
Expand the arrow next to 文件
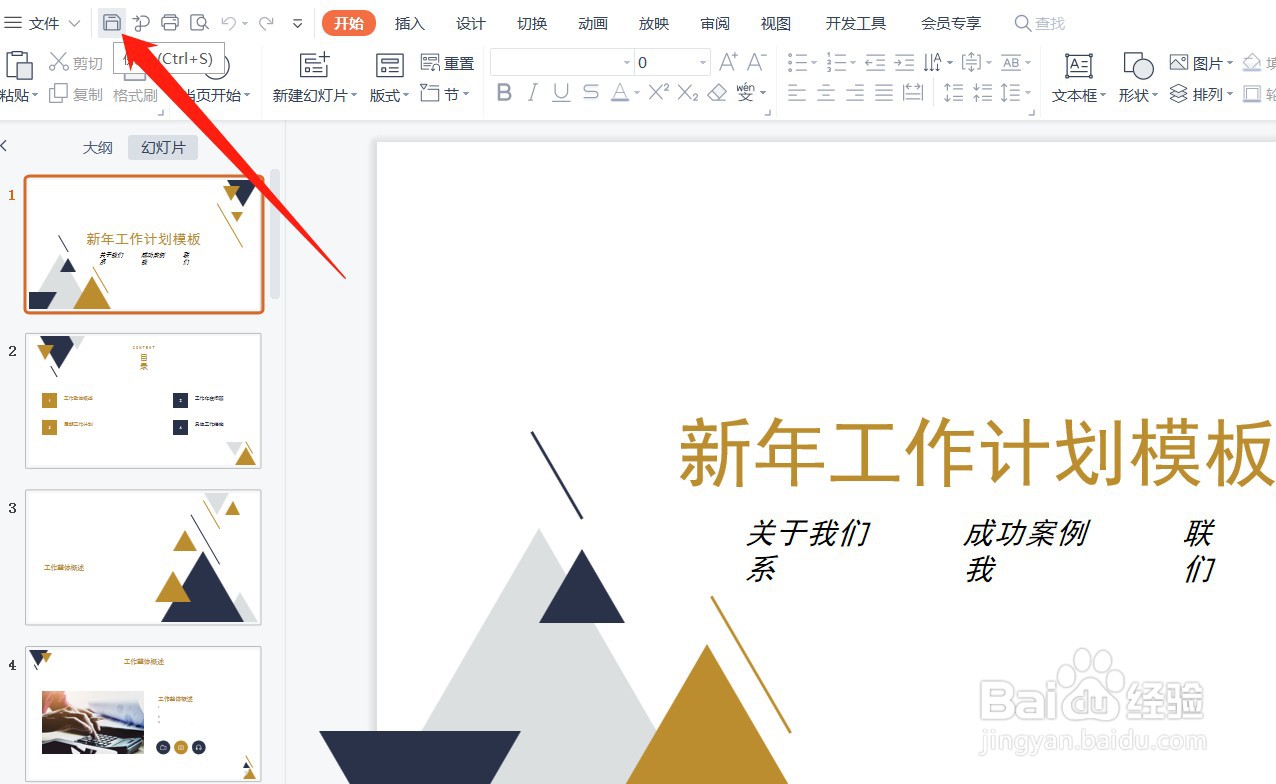pos(74,23)
